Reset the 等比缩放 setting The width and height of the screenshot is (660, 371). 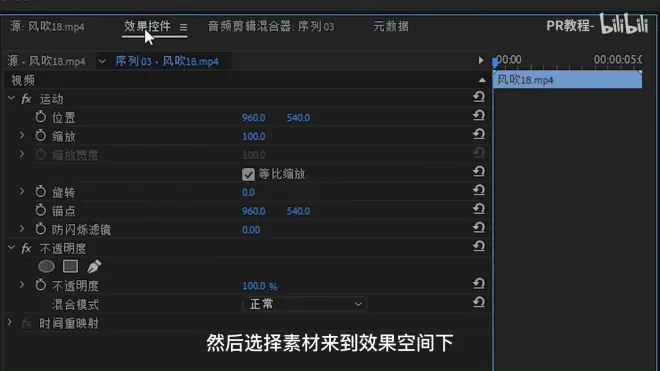pos(479,172)
